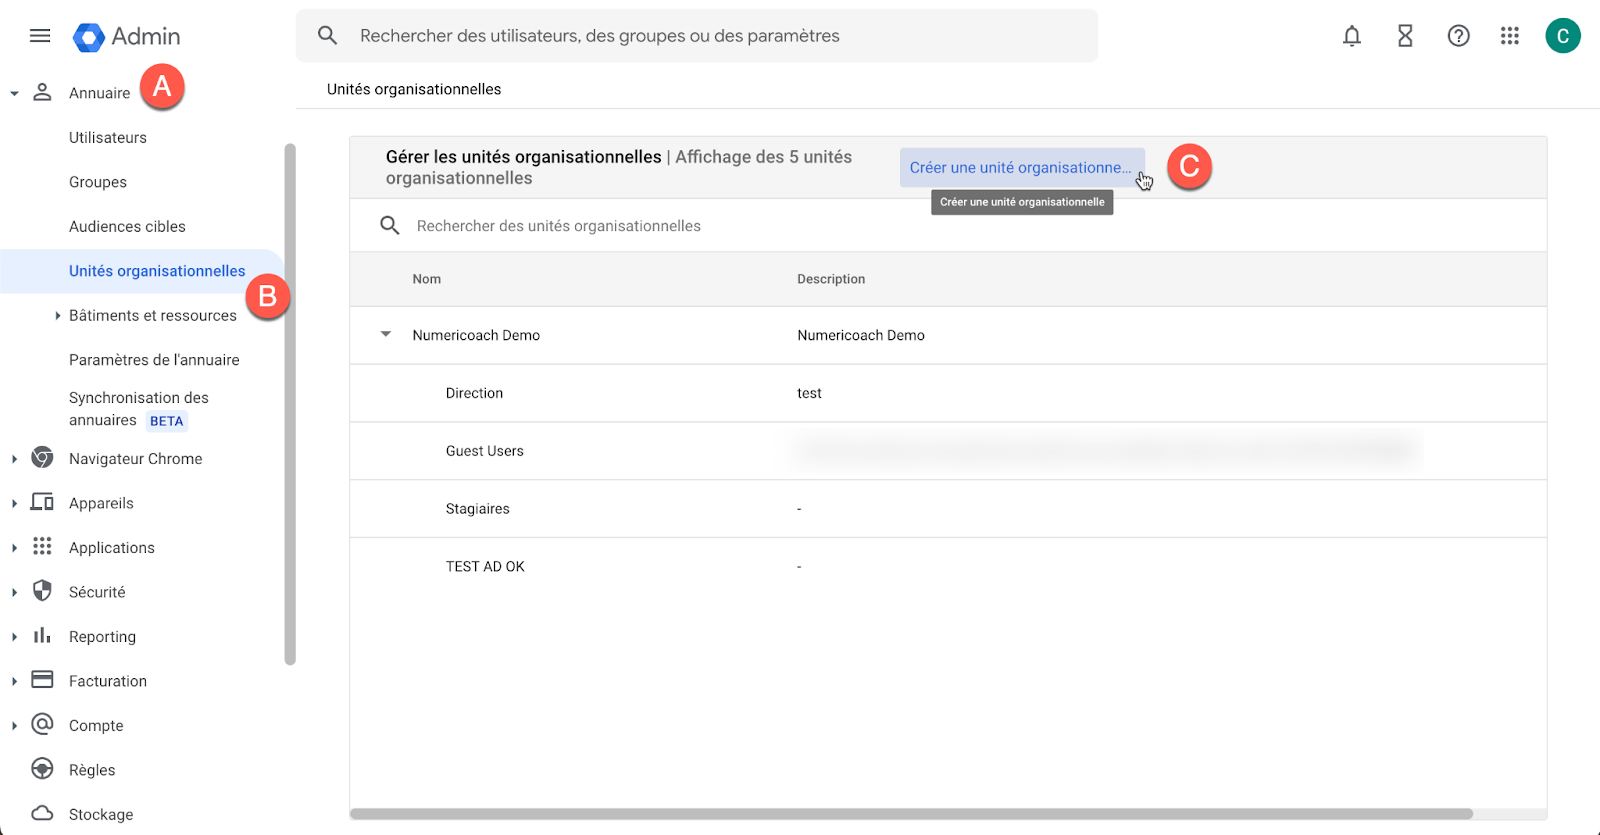Open the account avatar C
Screen dimensions: 1600x835
[x=1563, y=36]
